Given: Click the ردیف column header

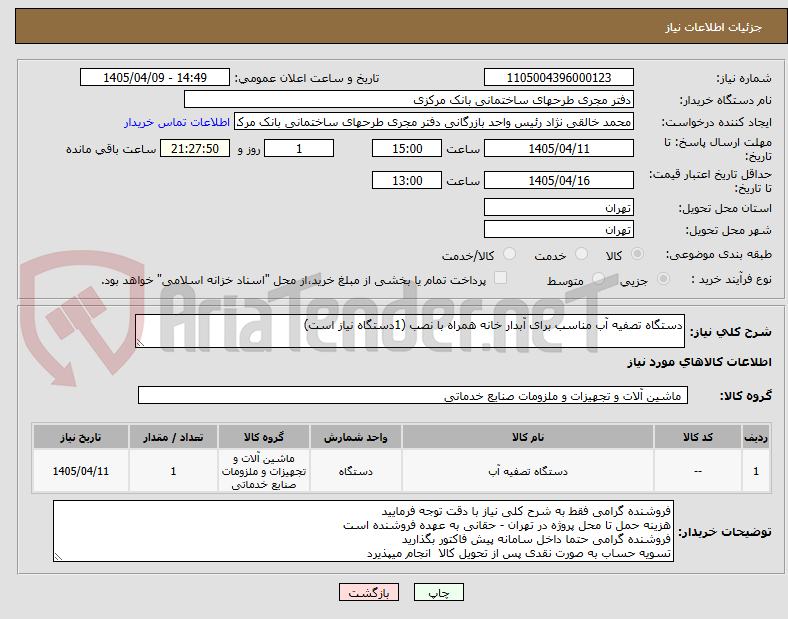Looking at the screenshot, I should coord(756,437).
